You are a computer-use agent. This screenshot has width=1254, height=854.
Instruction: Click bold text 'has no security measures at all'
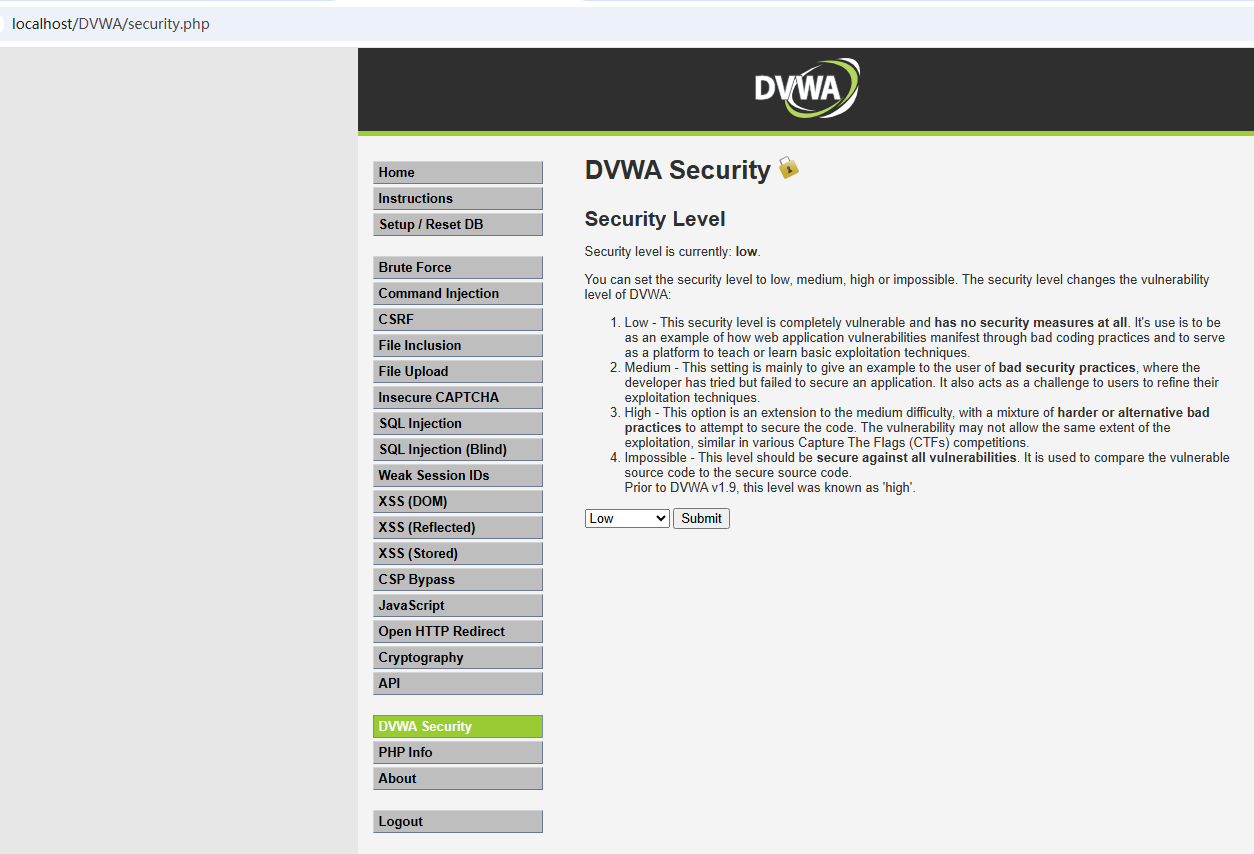point(1030,322)
